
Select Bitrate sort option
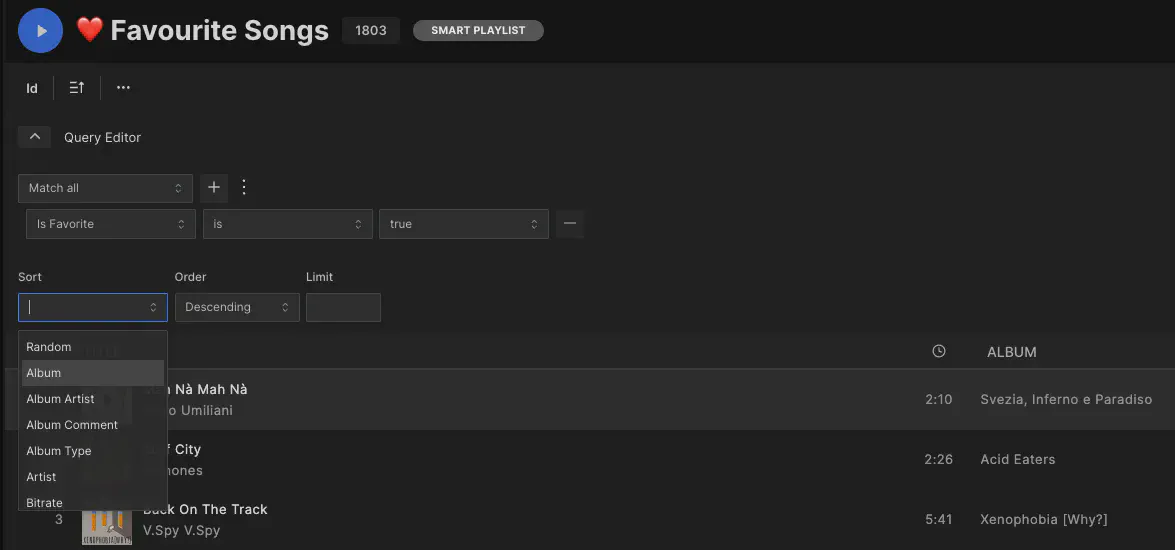(x=45, y=502)
